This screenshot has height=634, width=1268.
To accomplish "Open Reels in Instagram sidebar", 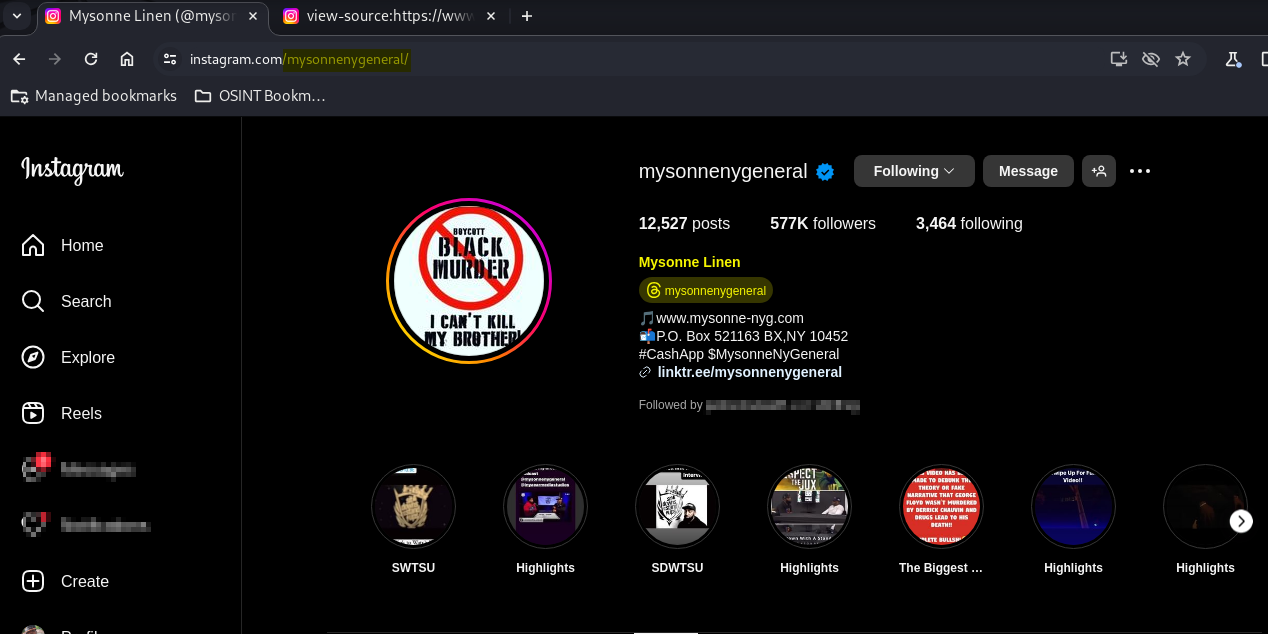I will click(x=62, y=413).
